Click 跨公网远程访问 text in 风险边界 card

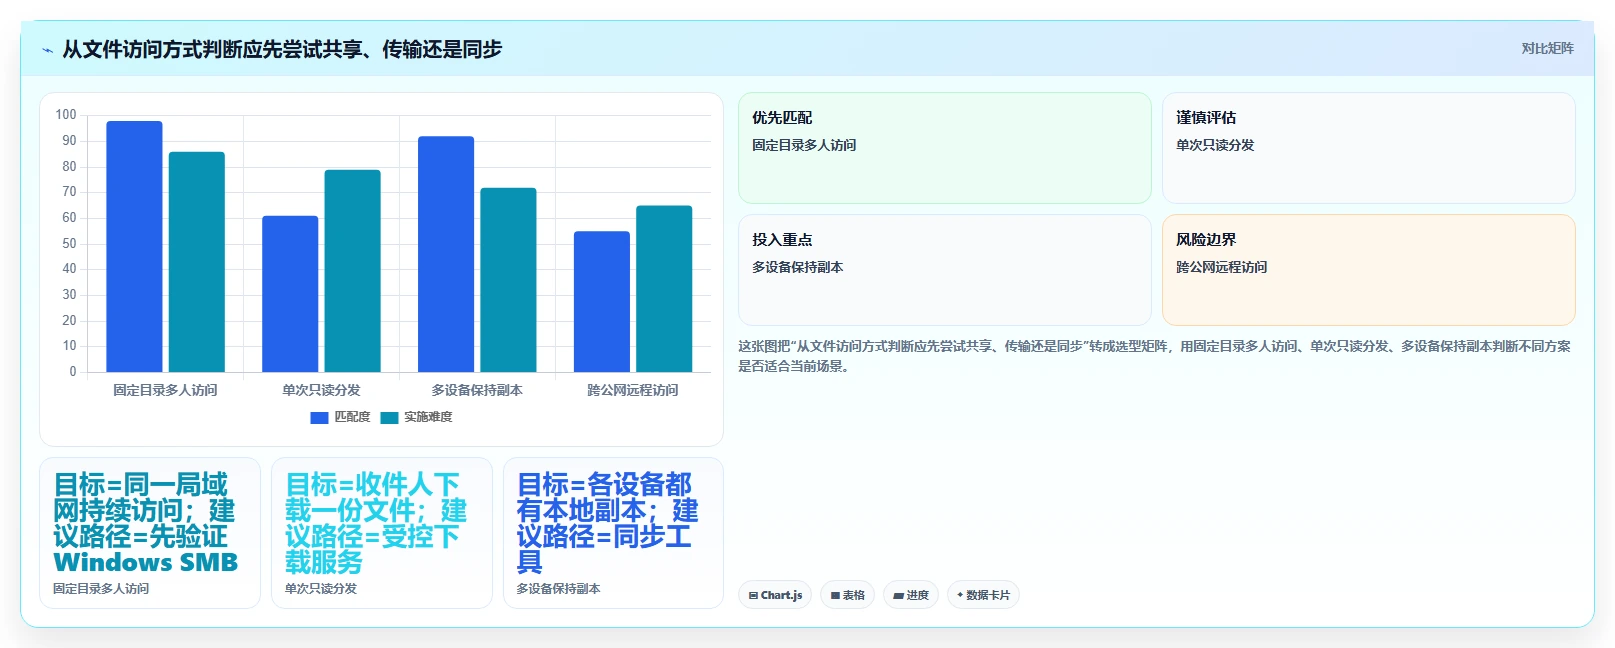coord(1222,267)
